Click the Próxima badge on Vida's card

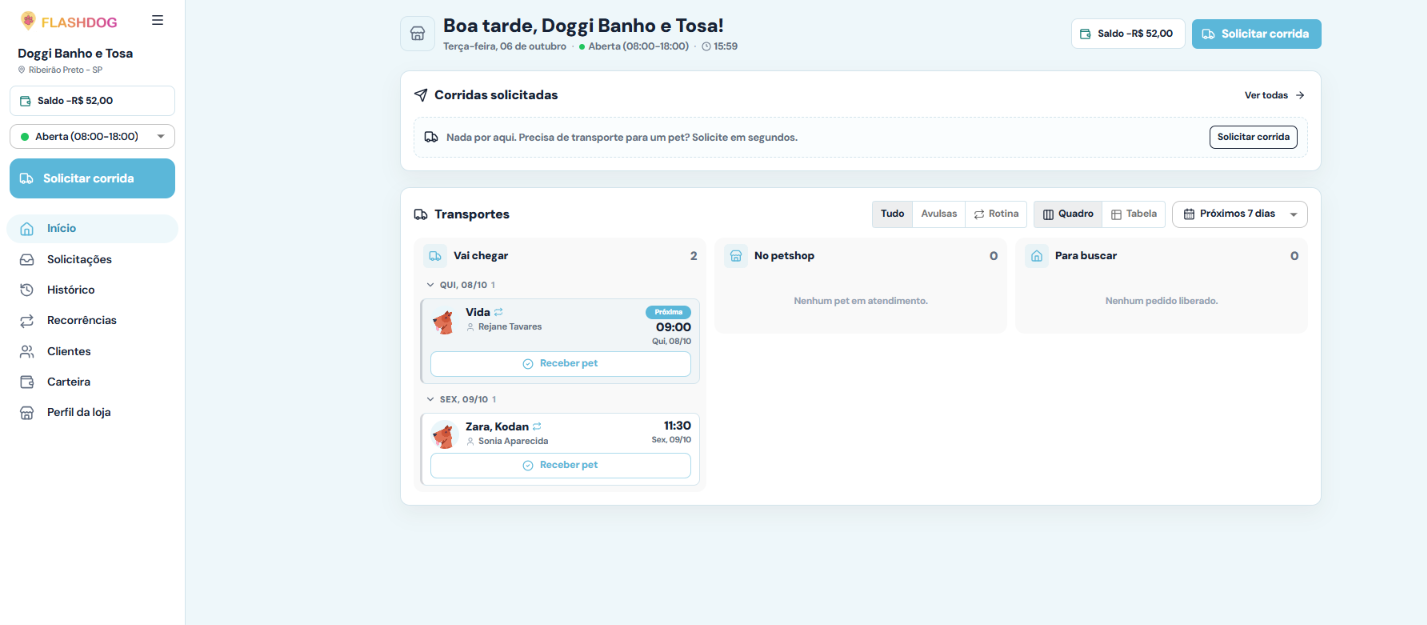tap(668, 312)
